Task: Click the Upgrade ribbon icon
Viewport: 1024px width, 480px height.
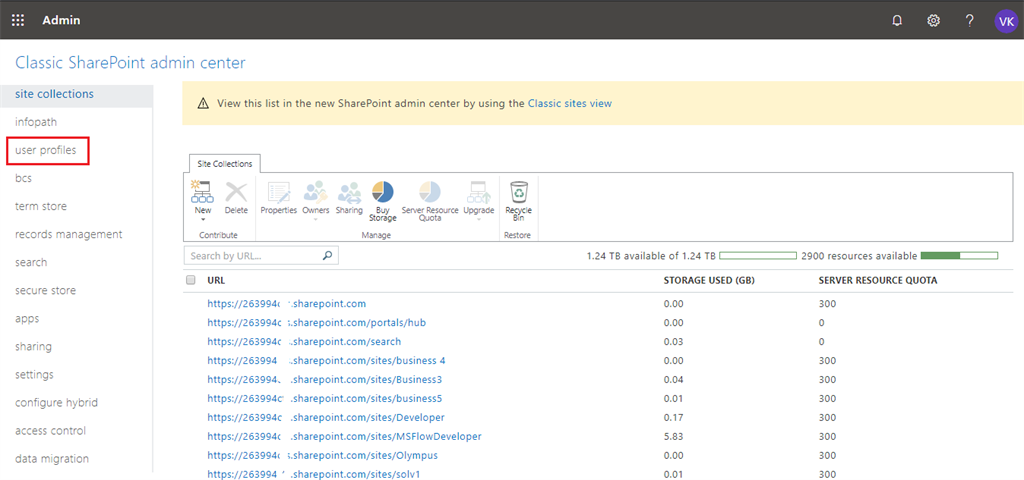Action: pyautogui.click(x=478, y=192)
